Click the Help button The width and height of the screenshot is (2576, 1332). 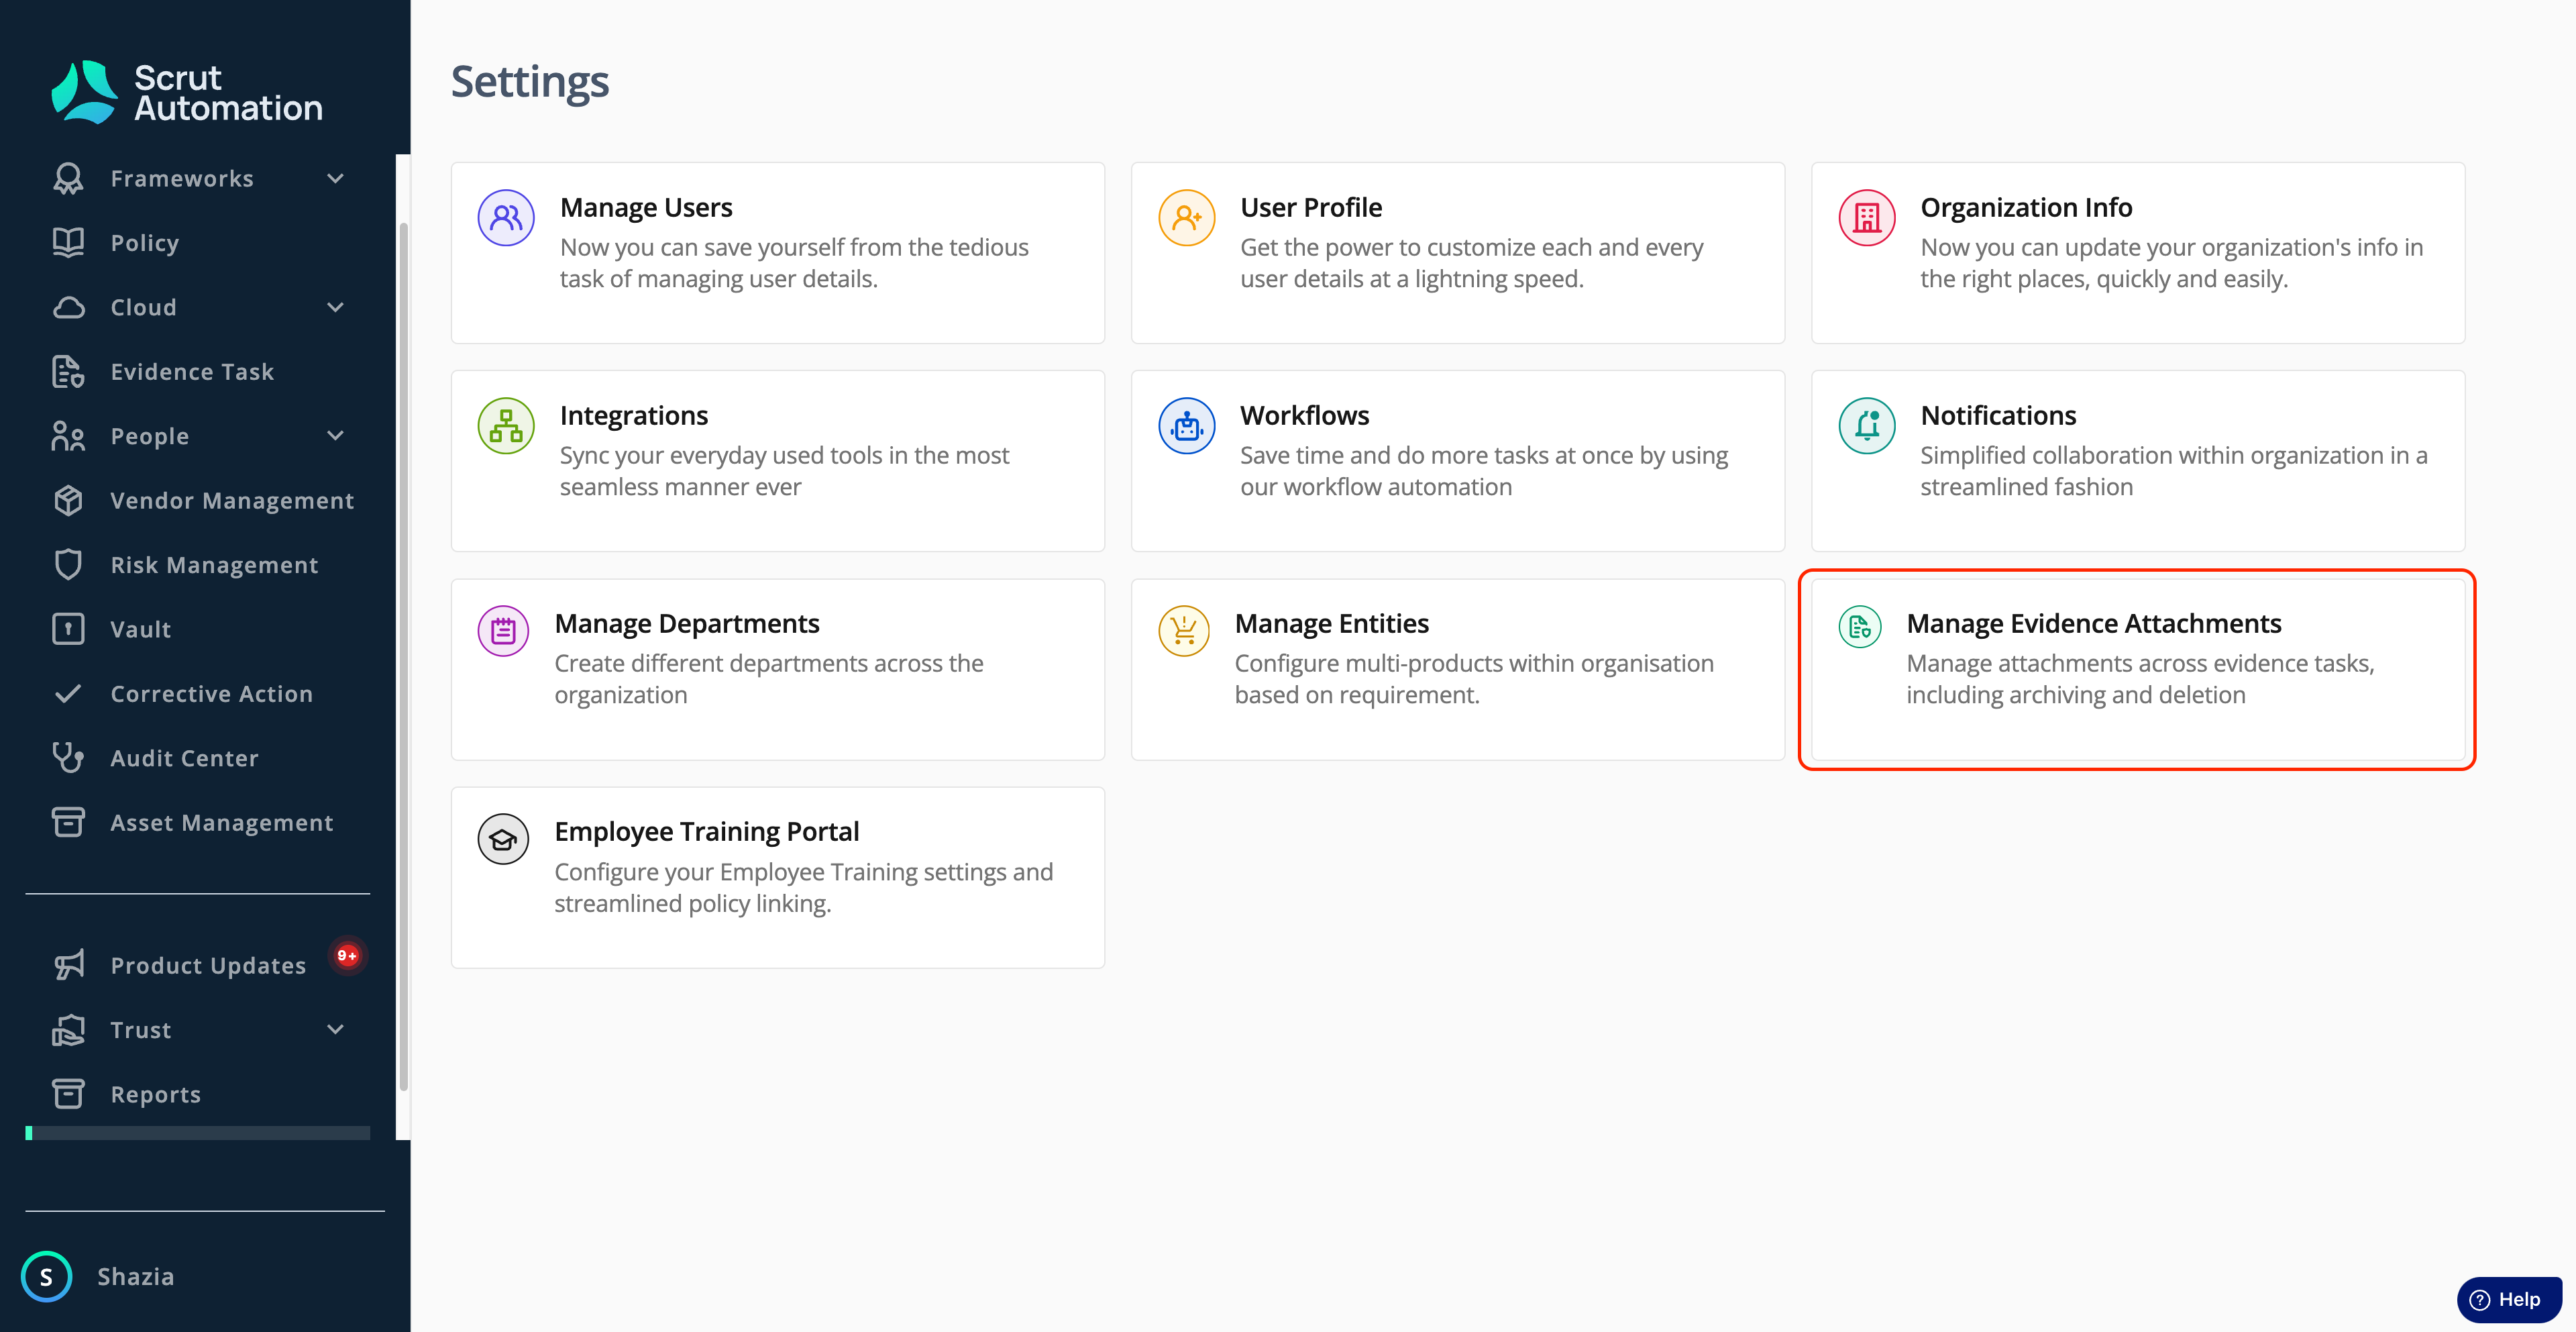pos(2508,1299)
